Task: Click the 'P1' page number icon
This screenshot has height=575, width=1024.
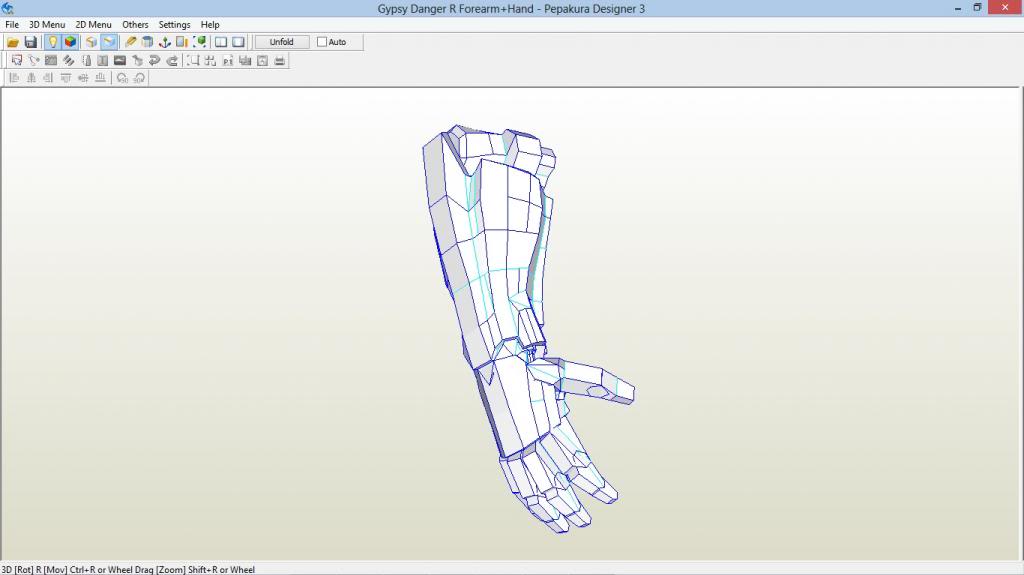Action: tap(228, 60)
